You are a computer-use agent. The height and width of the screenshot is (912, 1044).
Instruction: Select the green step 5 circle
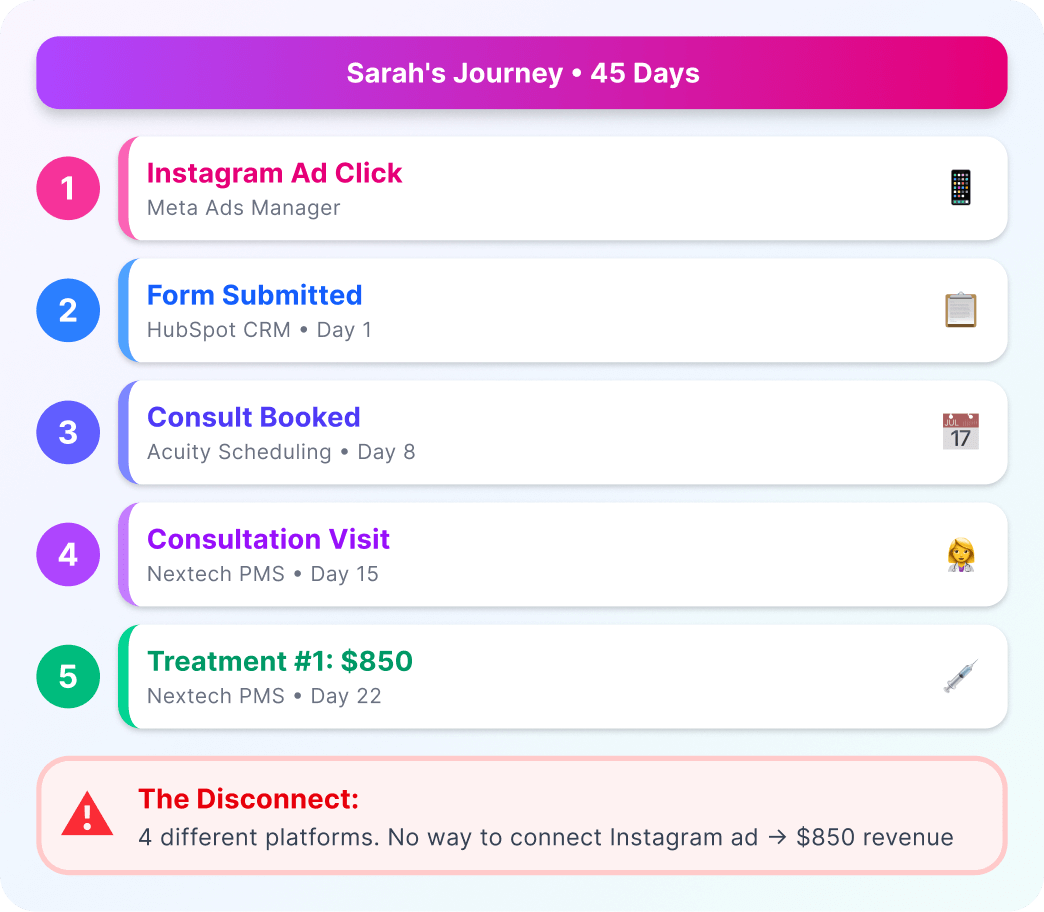[x=68, y=676]
